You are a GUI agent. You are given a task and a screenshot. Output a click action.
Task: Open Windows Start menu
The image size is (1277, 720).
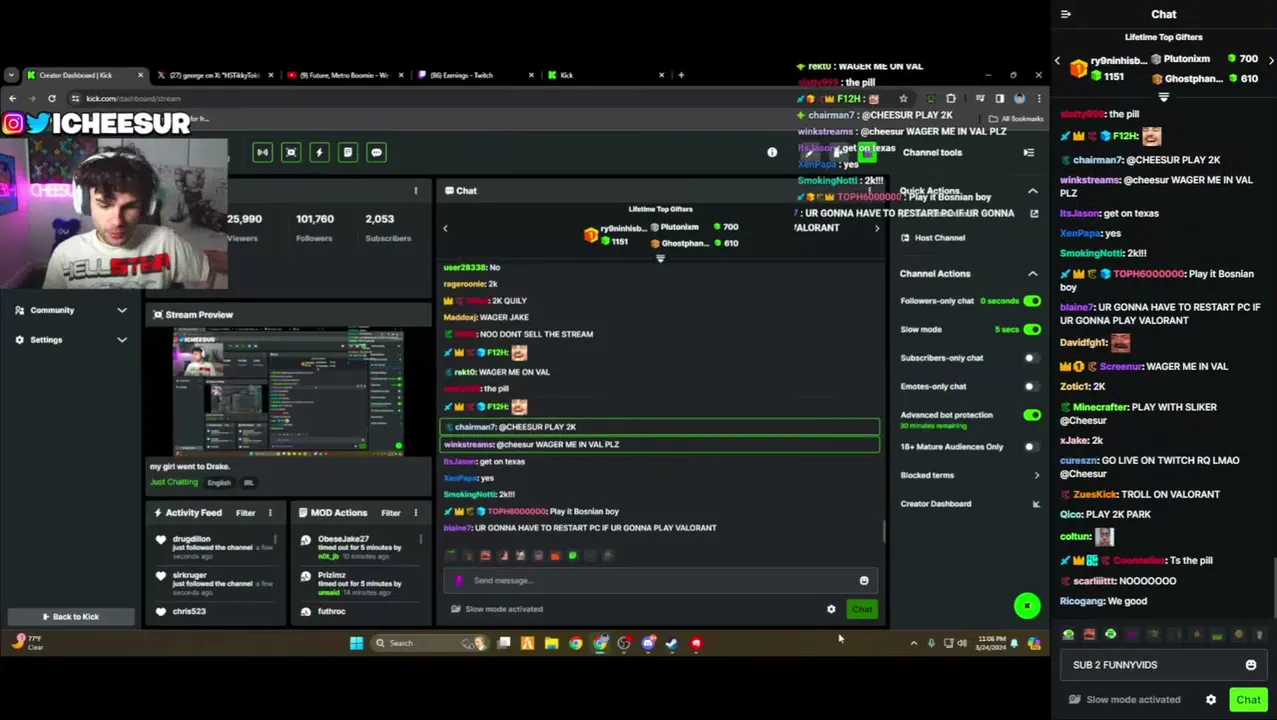click(356, 643)
